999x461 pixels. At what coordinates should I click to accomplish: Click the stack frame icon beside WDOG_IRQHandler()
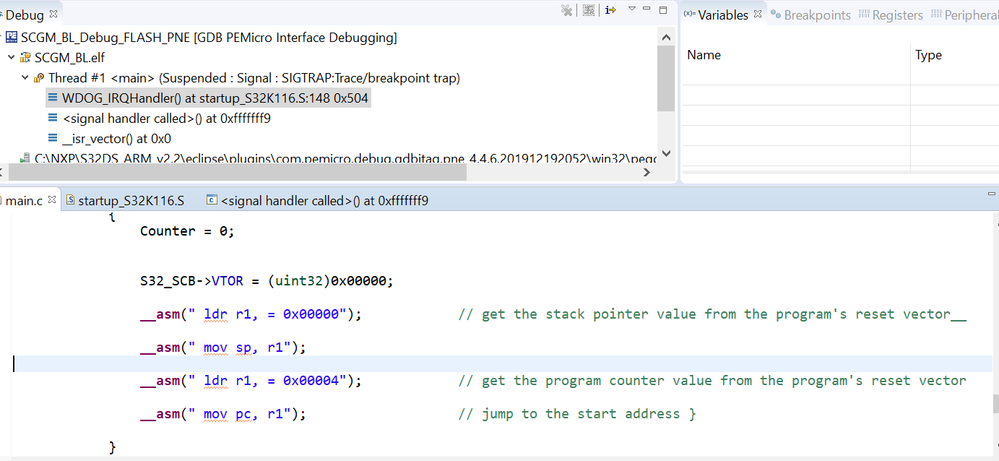click(53, 99)
